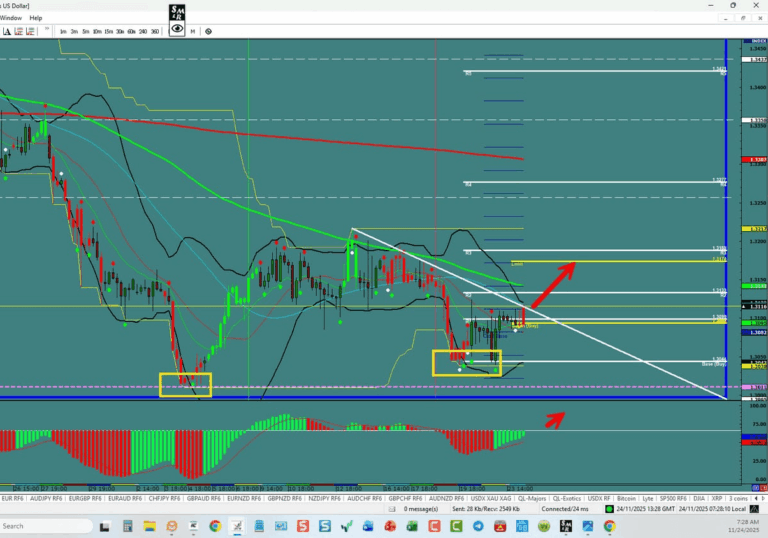768x538 pixels.
Task: Open the SM&R app icon on taskbar
Action: tap(566, 527)
